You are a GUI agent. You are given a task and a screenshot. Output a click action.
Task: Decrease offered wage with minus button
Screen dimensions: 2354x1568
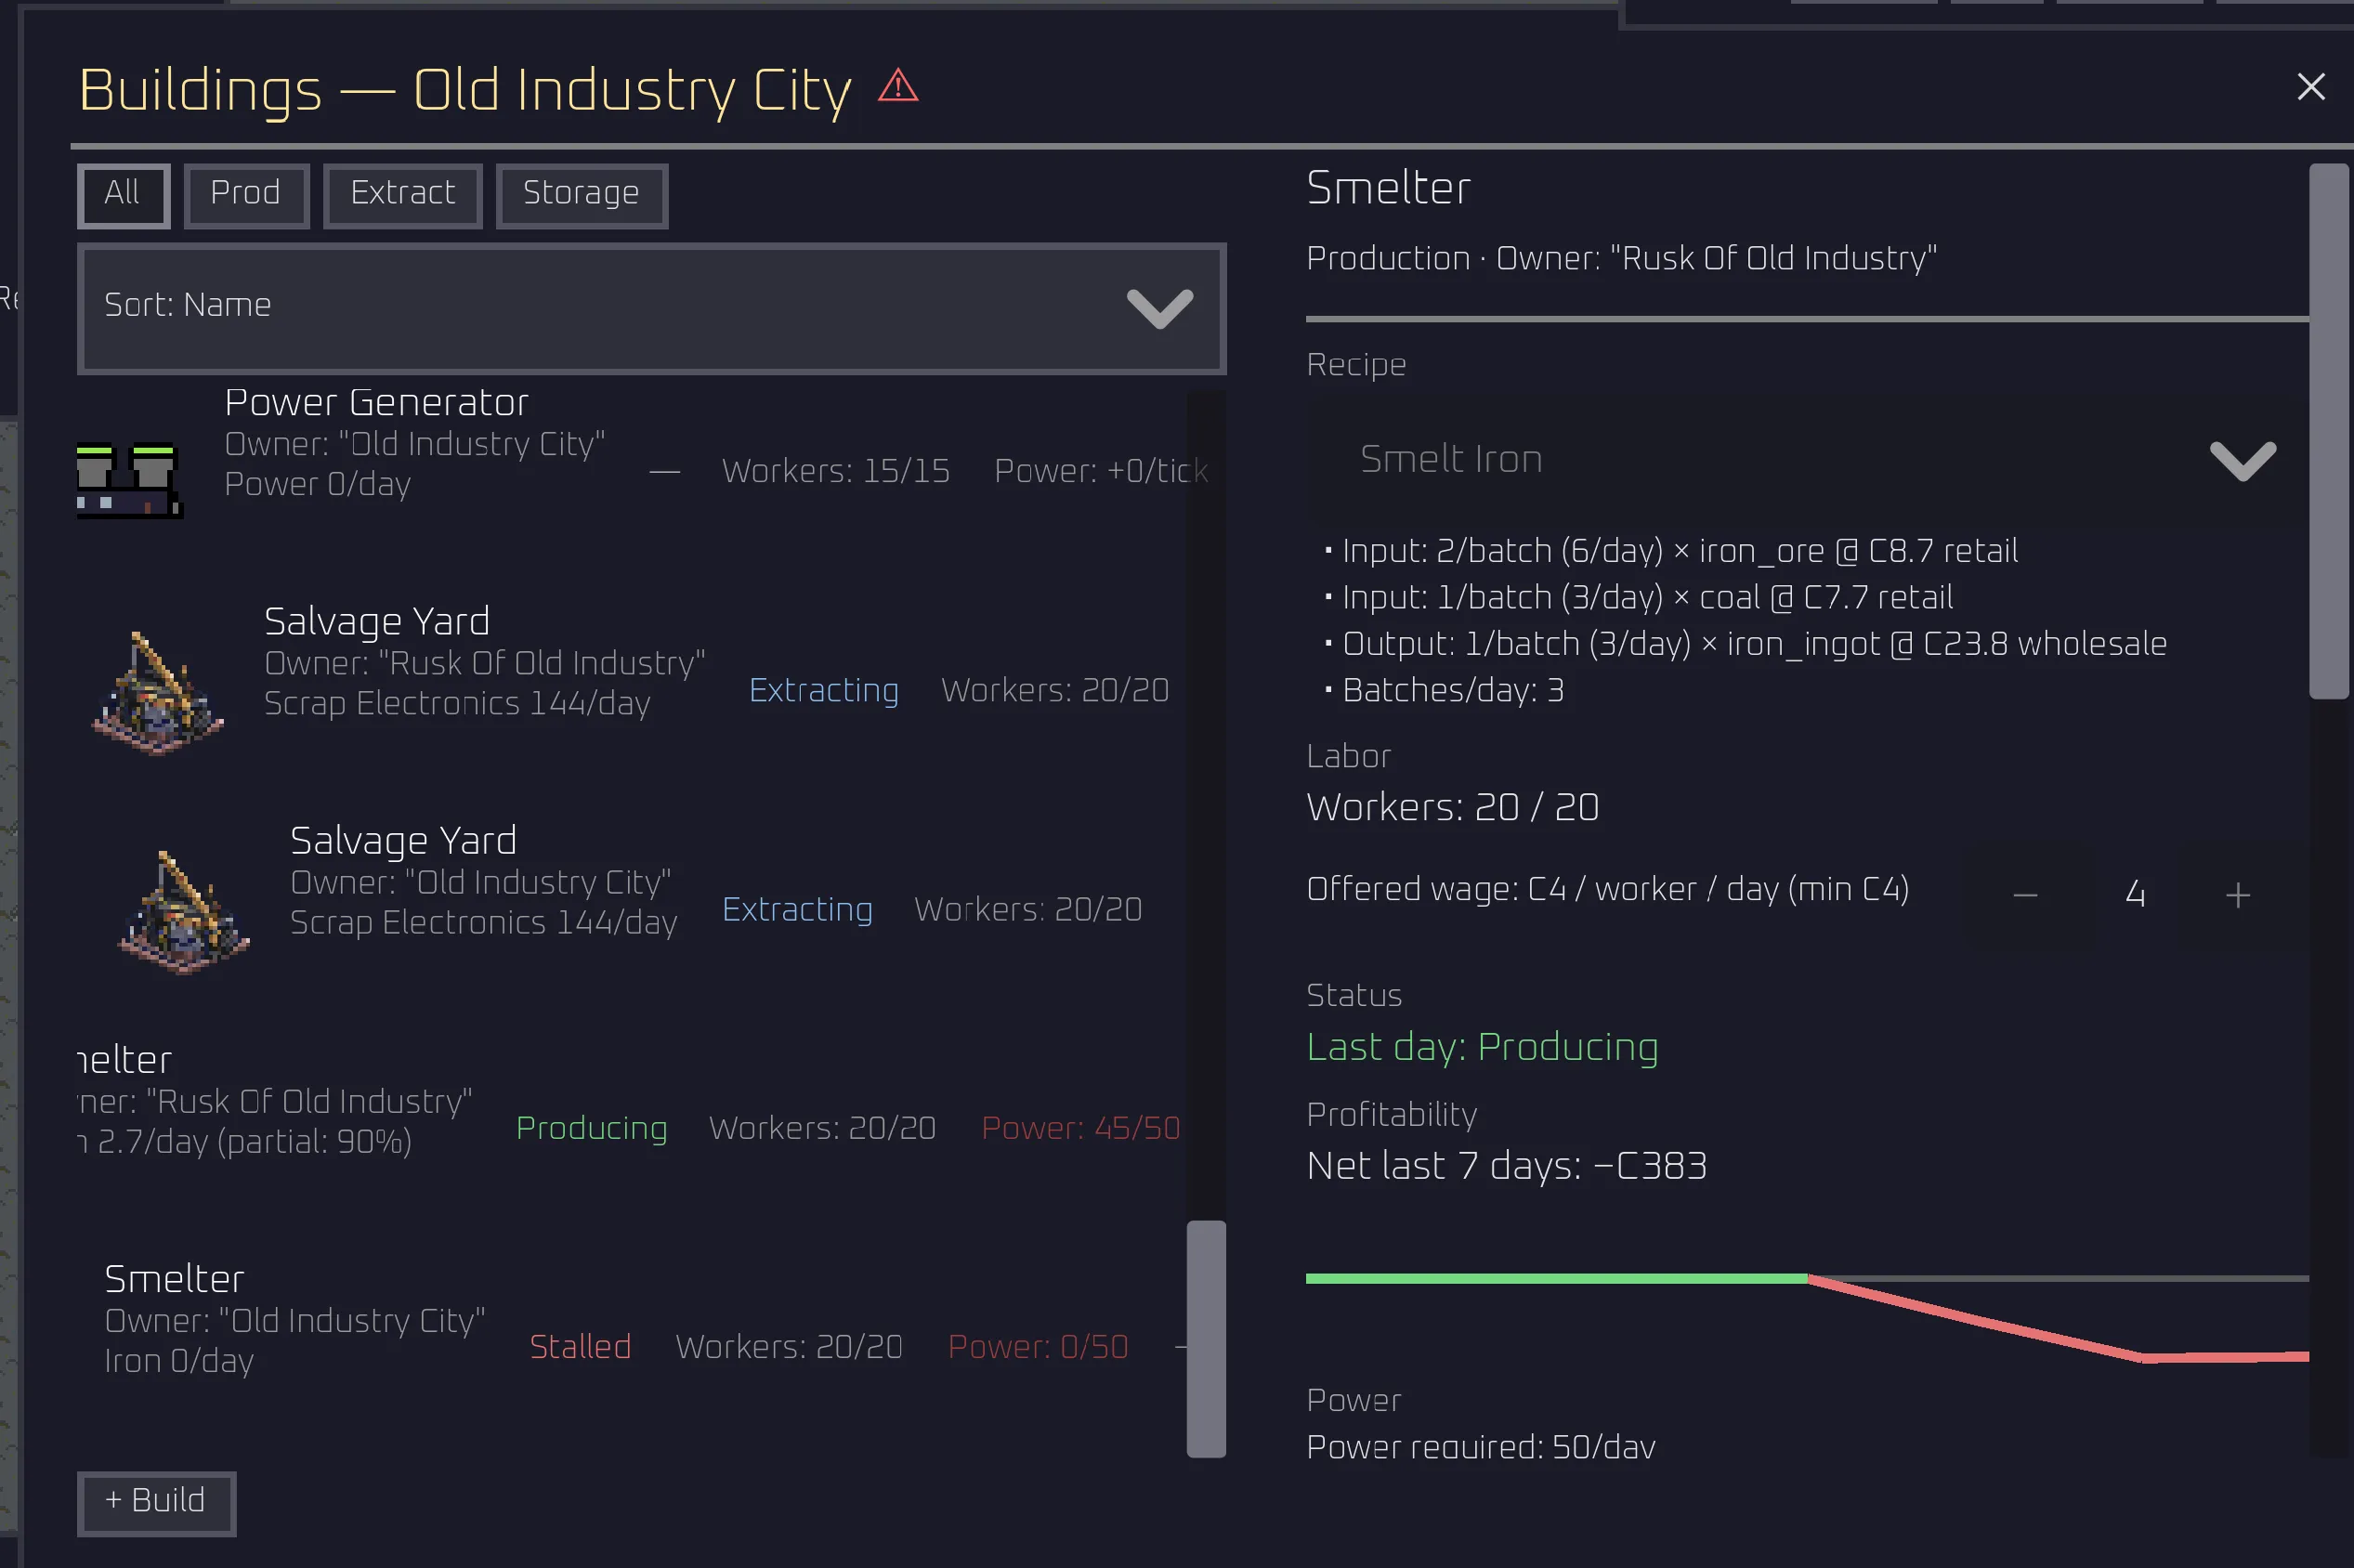(2025, 895)
